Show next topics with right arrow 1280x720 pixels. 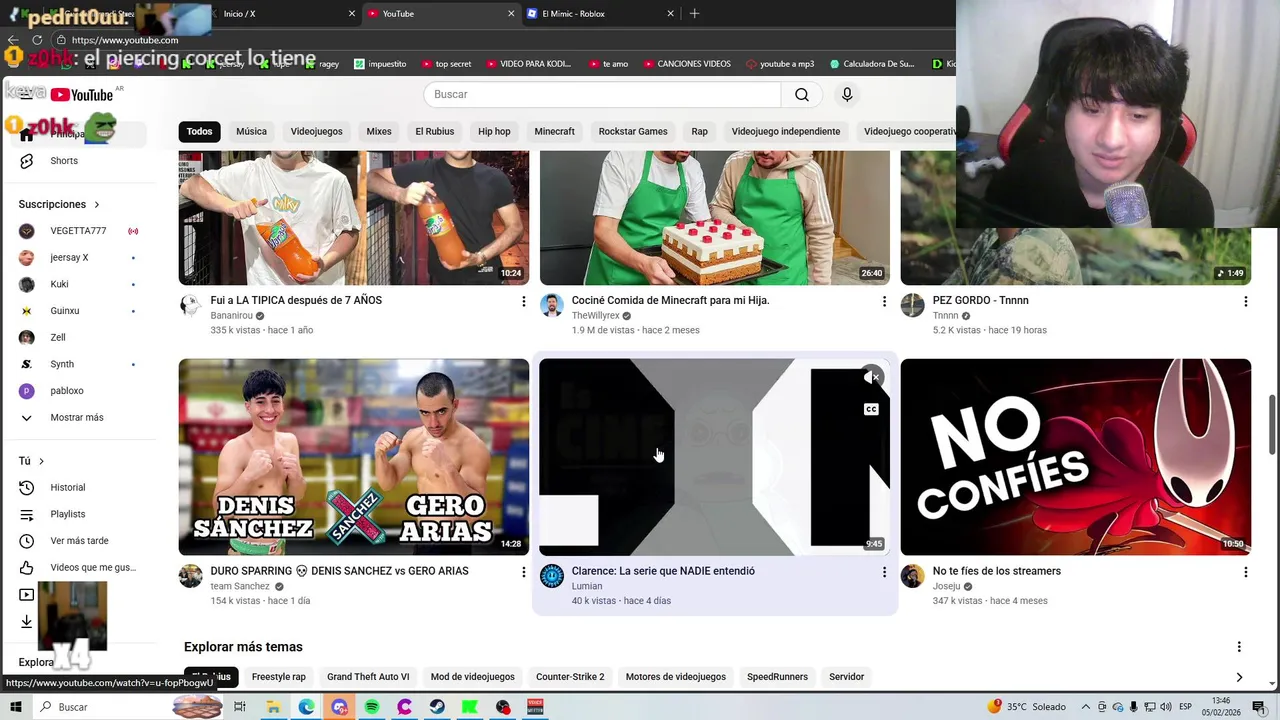click(1239, 677)
